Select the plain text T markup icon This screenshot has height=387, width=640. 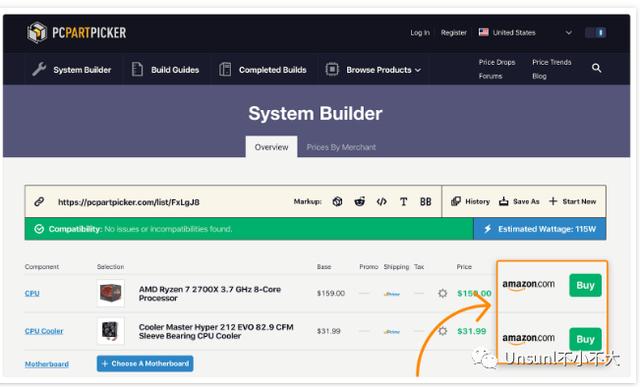[x=403, y=201]
